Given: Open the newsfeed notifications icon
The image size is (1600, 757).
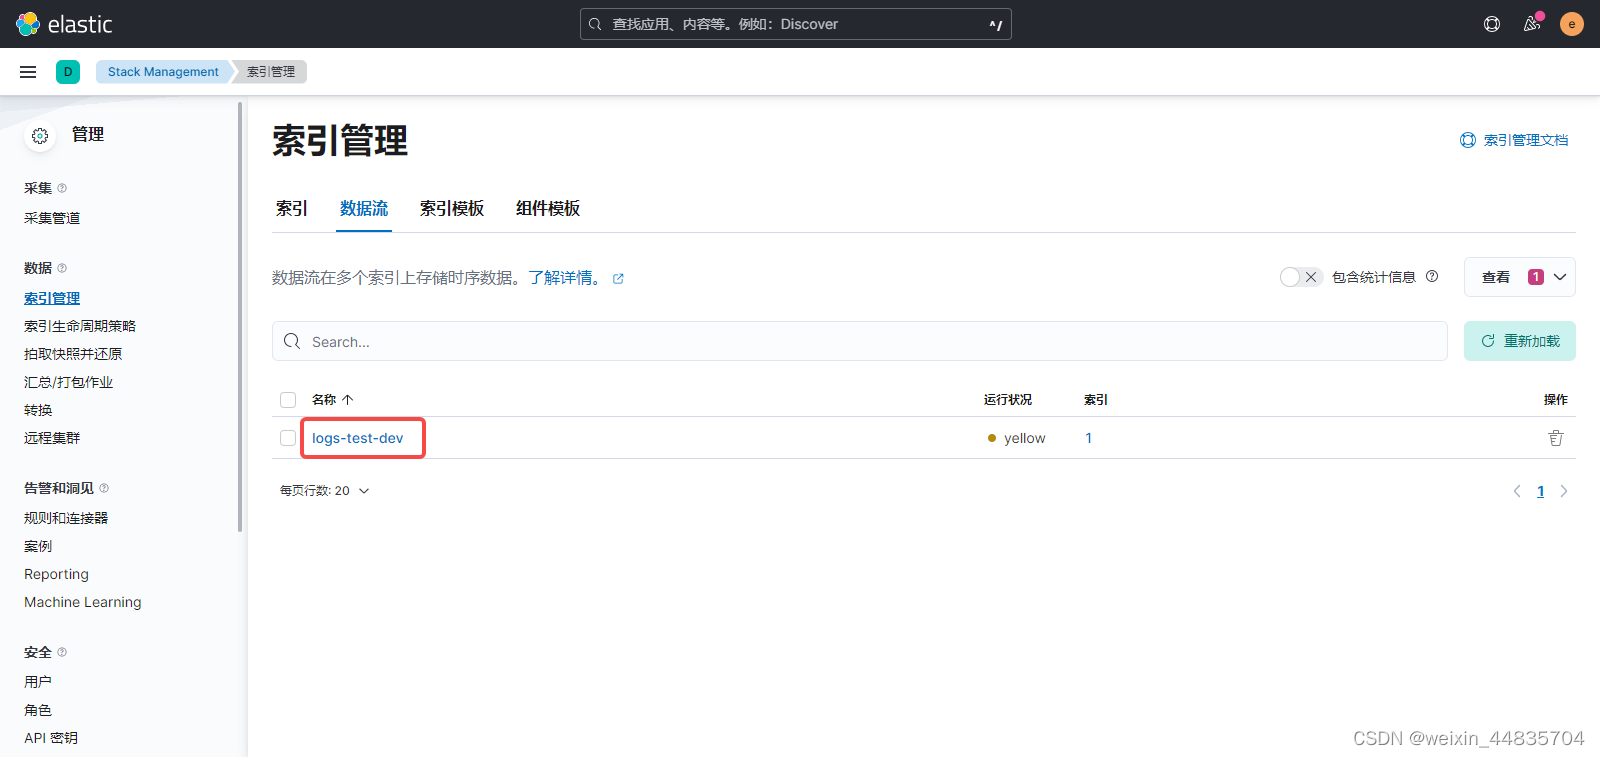Looking at the screenshot, I should (1532, 24).
